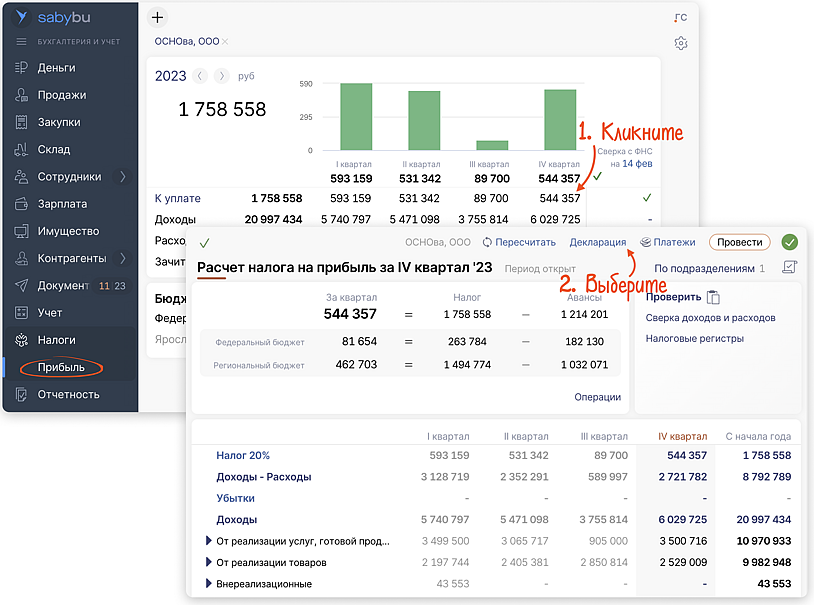Viewport: 814px width, 605px height.
Task: Go to the previous year with the left arrow
Action: point(200,76)
